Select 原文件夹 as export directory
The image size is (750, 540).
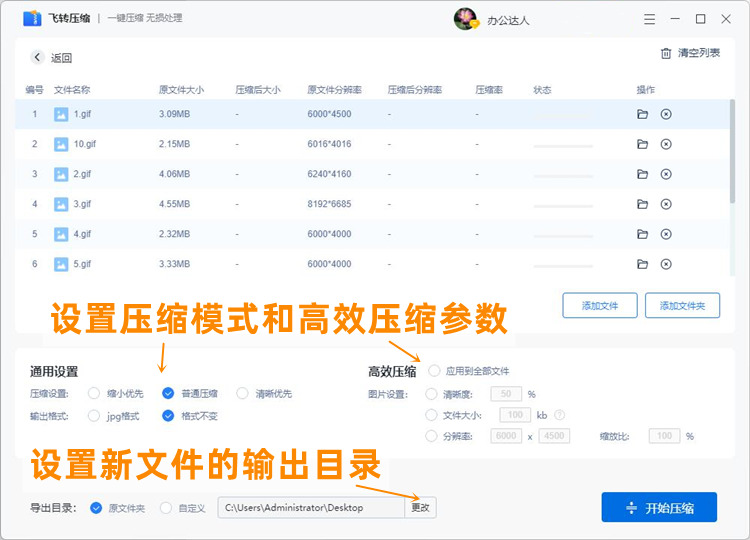(x=96, y=508)
